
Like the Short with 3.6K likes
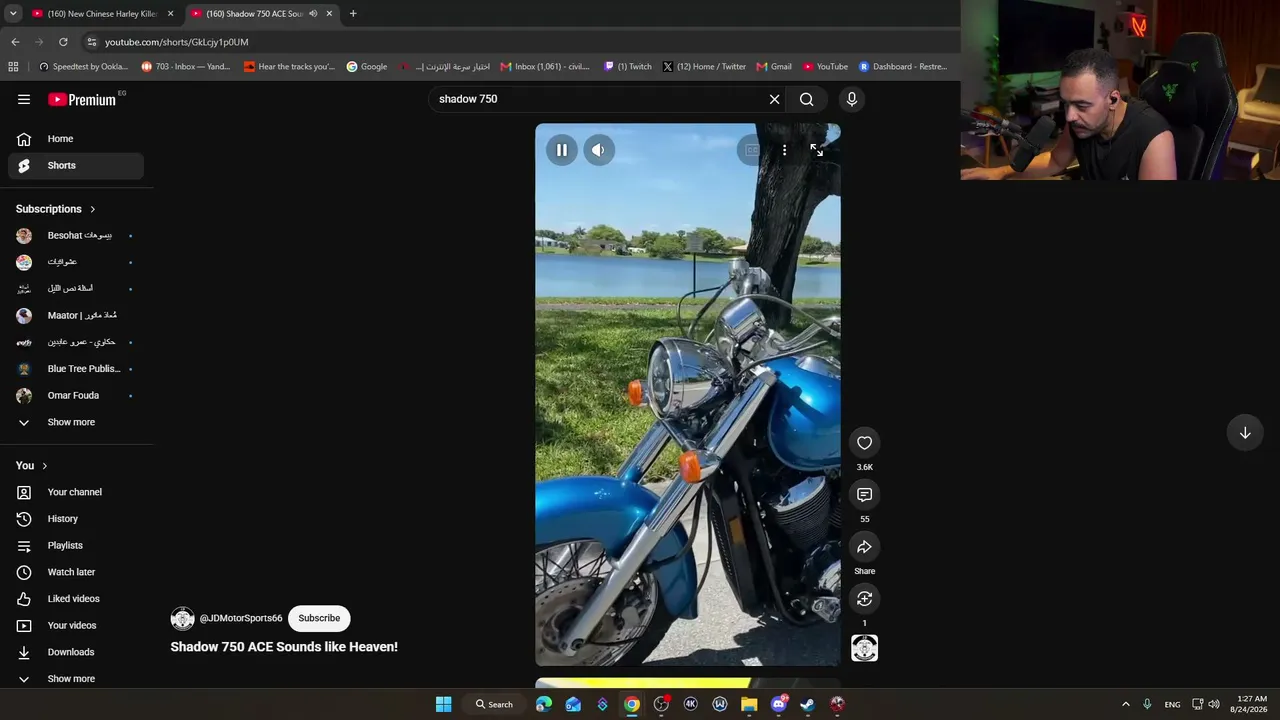[864, 443]
